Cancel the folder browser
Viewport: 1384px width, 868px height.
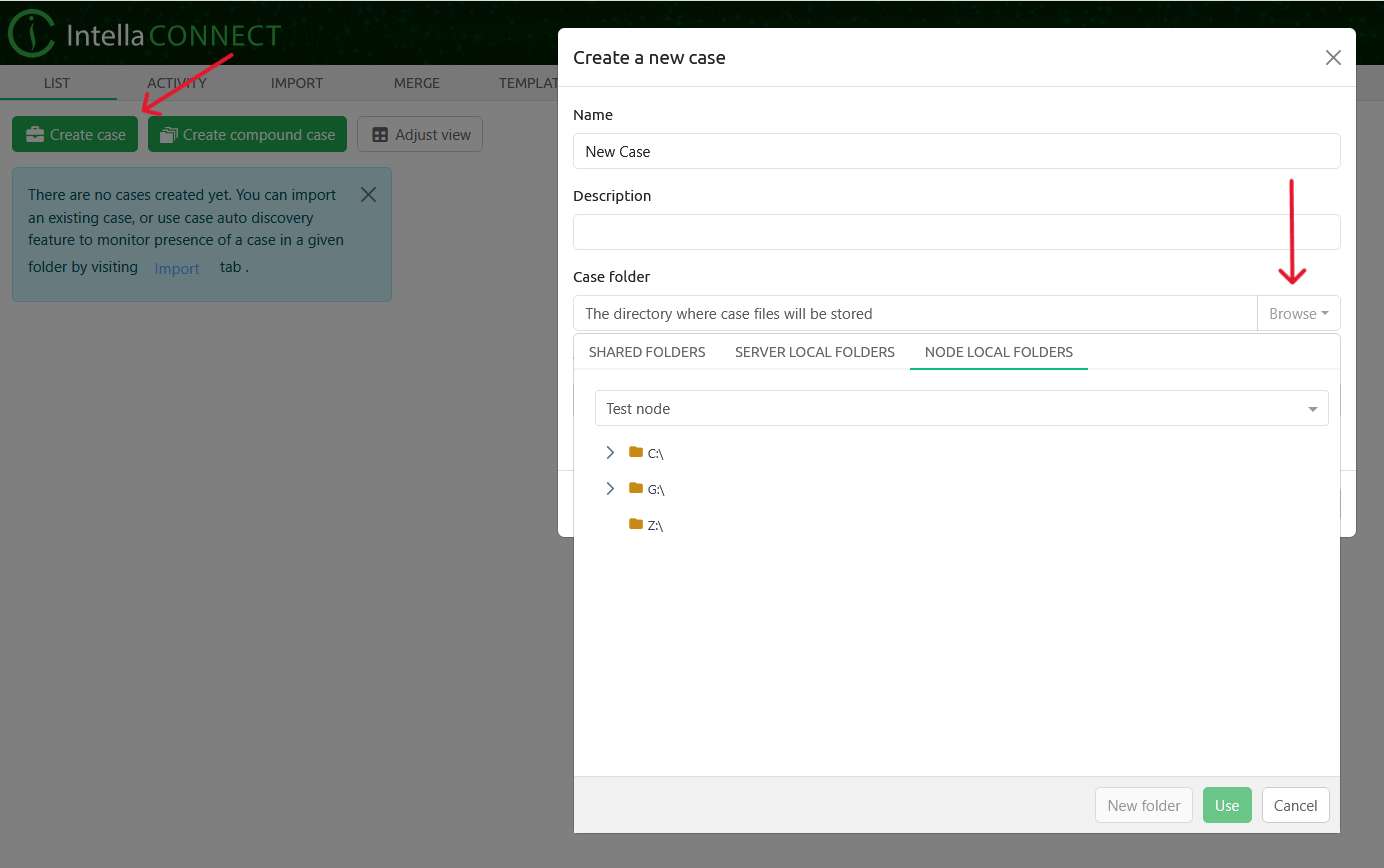point(1295,805)
